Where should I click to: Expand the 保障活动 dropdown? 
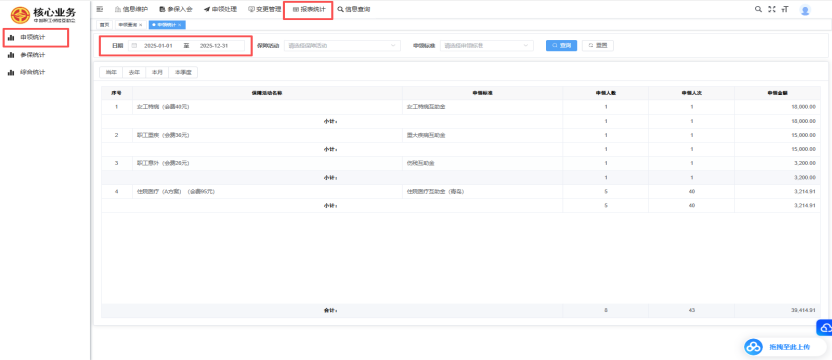pyautogui.click(x=342, y=46)
